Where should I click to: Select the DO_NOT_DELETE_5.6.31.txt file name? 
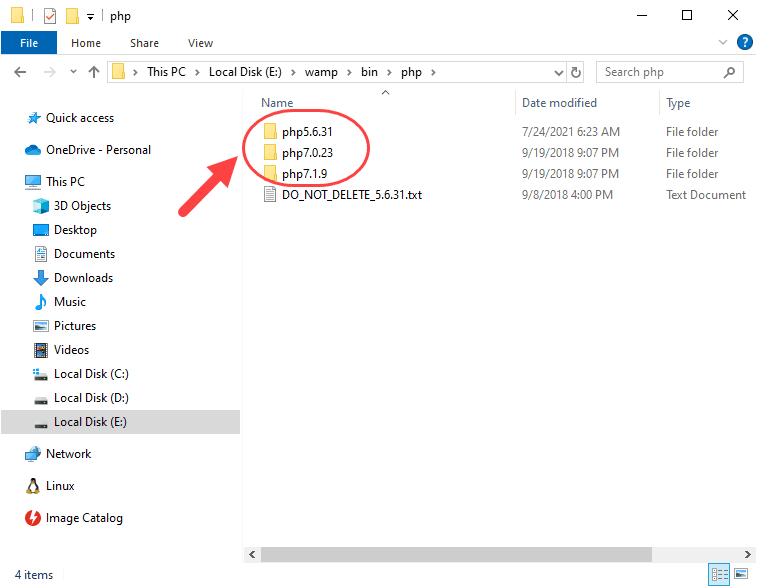pyautogui.click(x=352, y=195)
